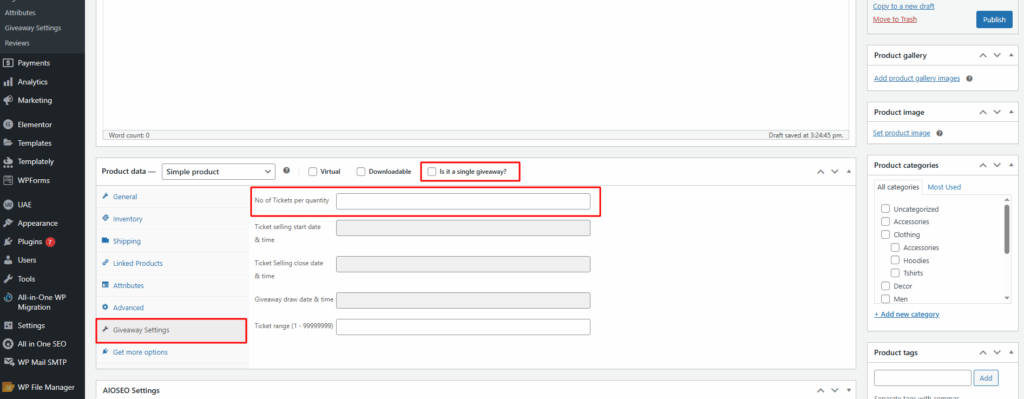Click the Move to Trash link
1024x399 pixels.
895,19
